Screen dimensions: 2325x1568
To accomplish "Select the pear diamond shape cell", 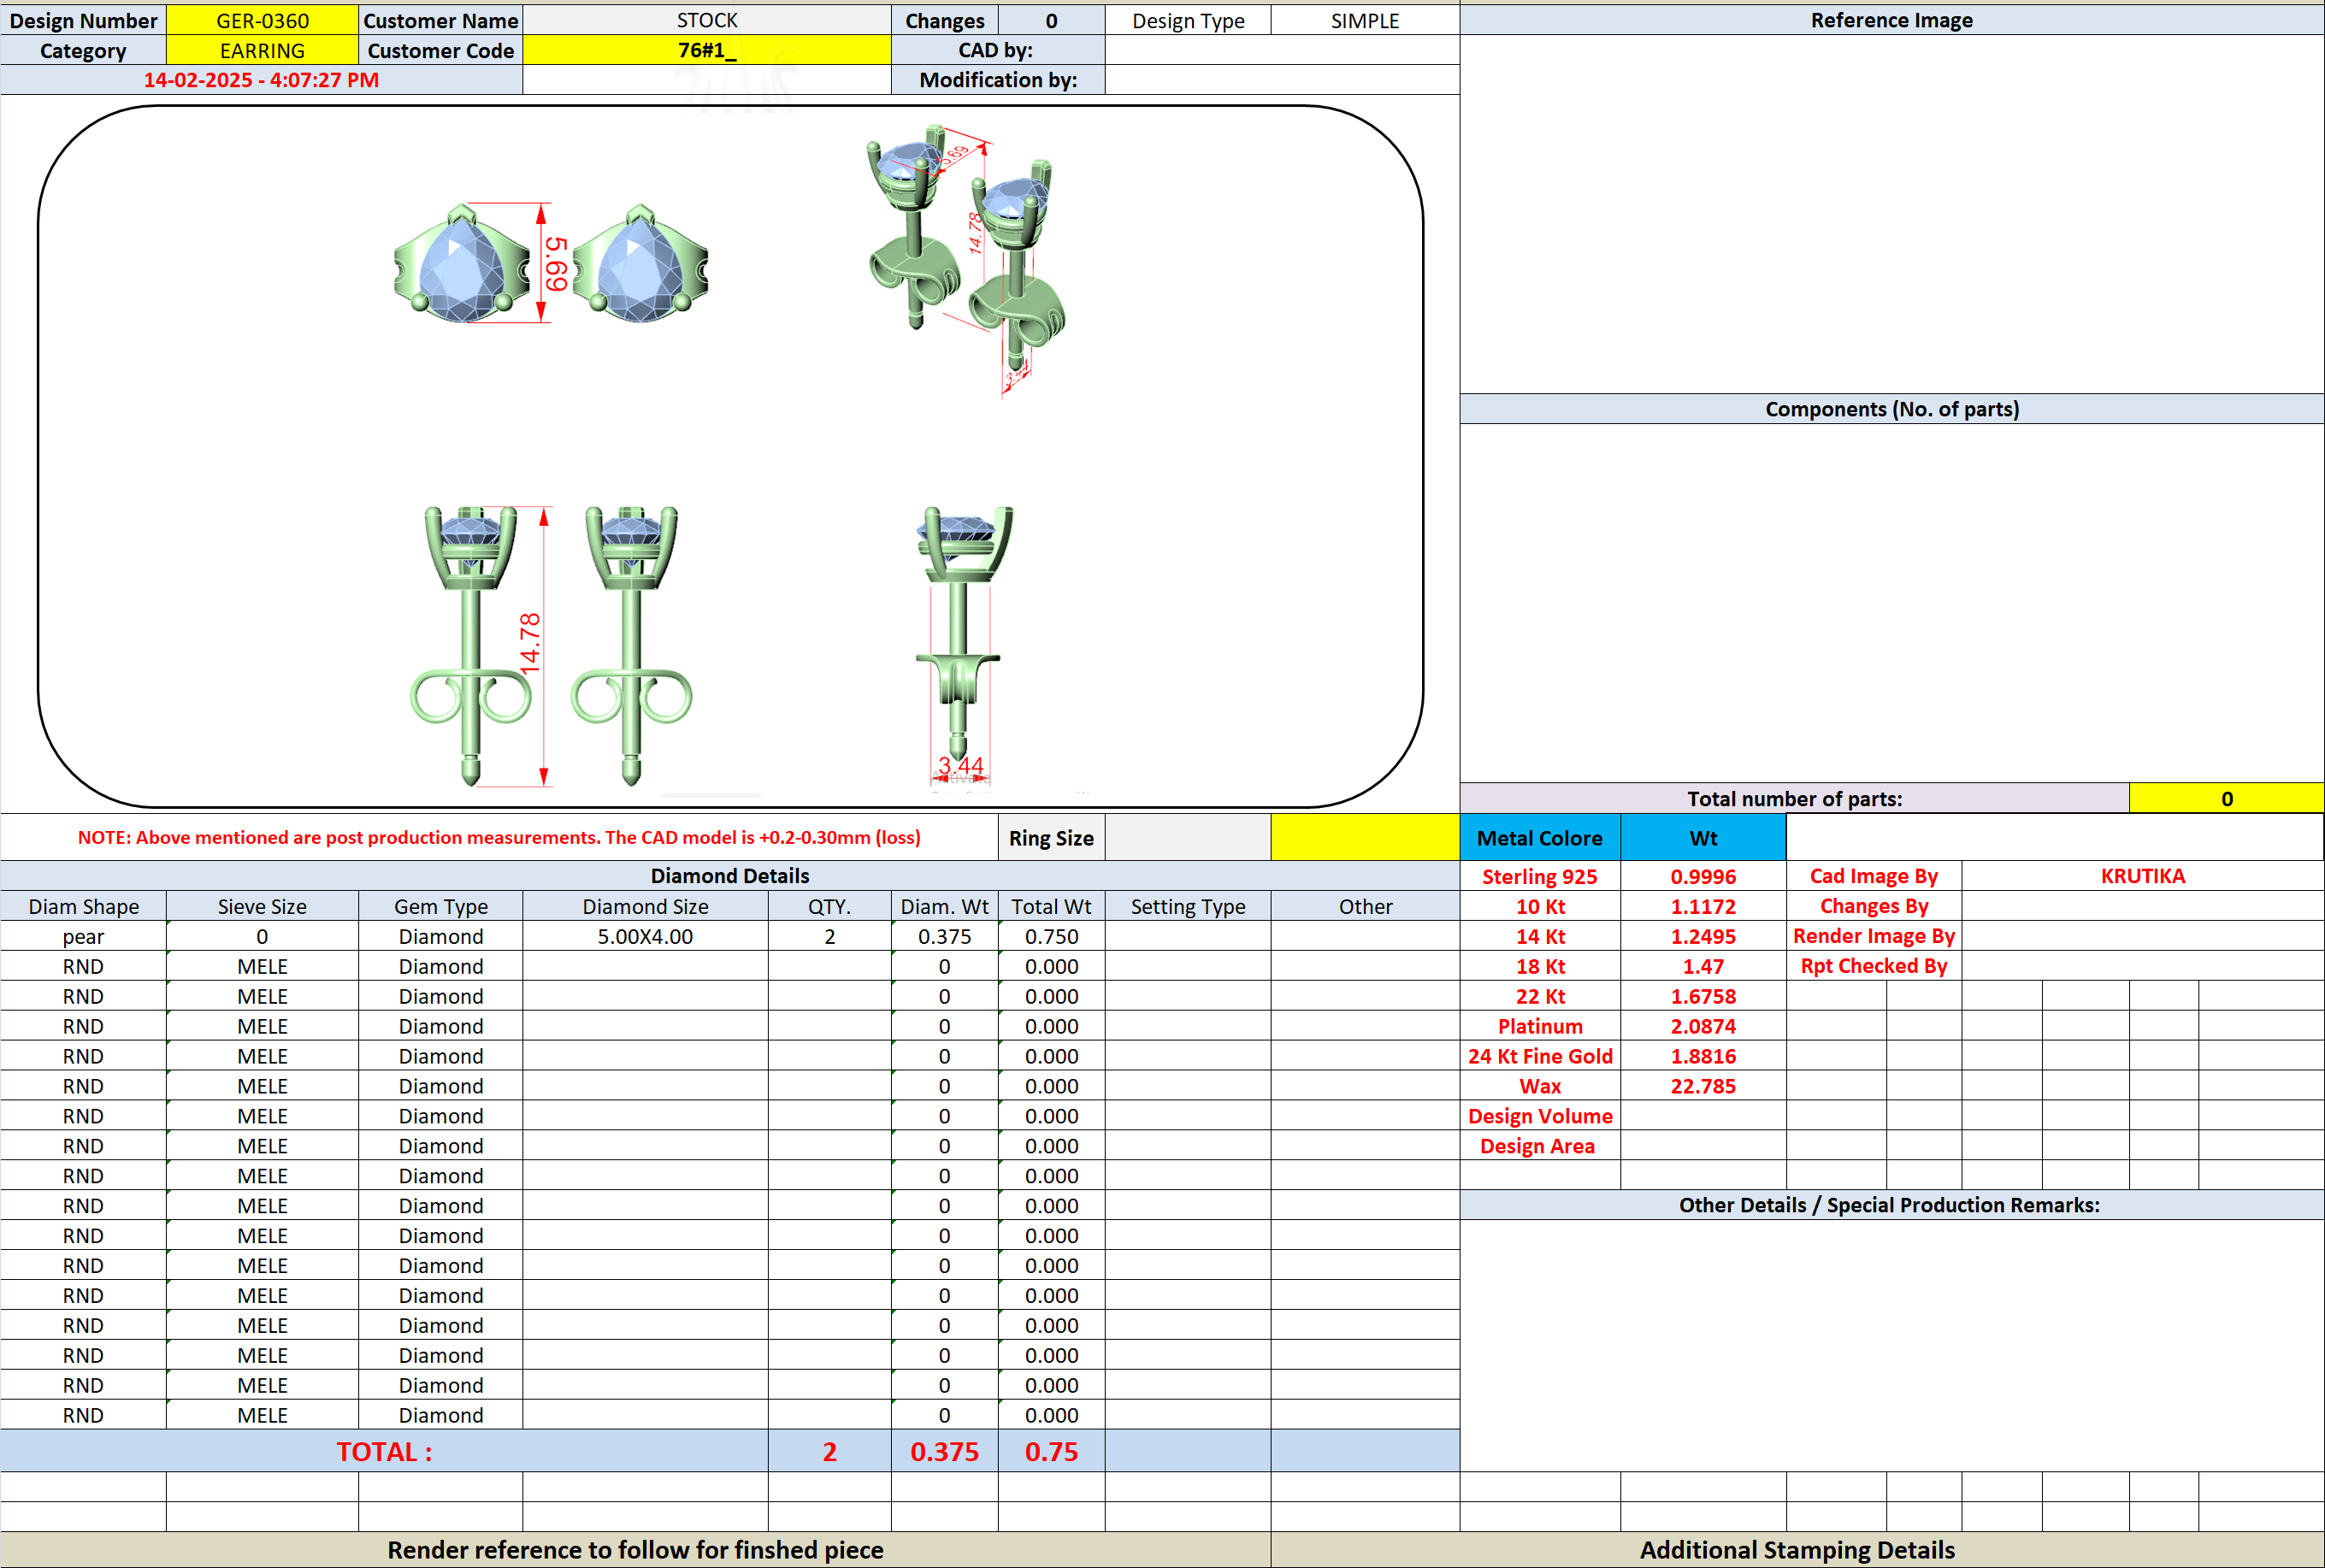I will click(x=83, y=936).
